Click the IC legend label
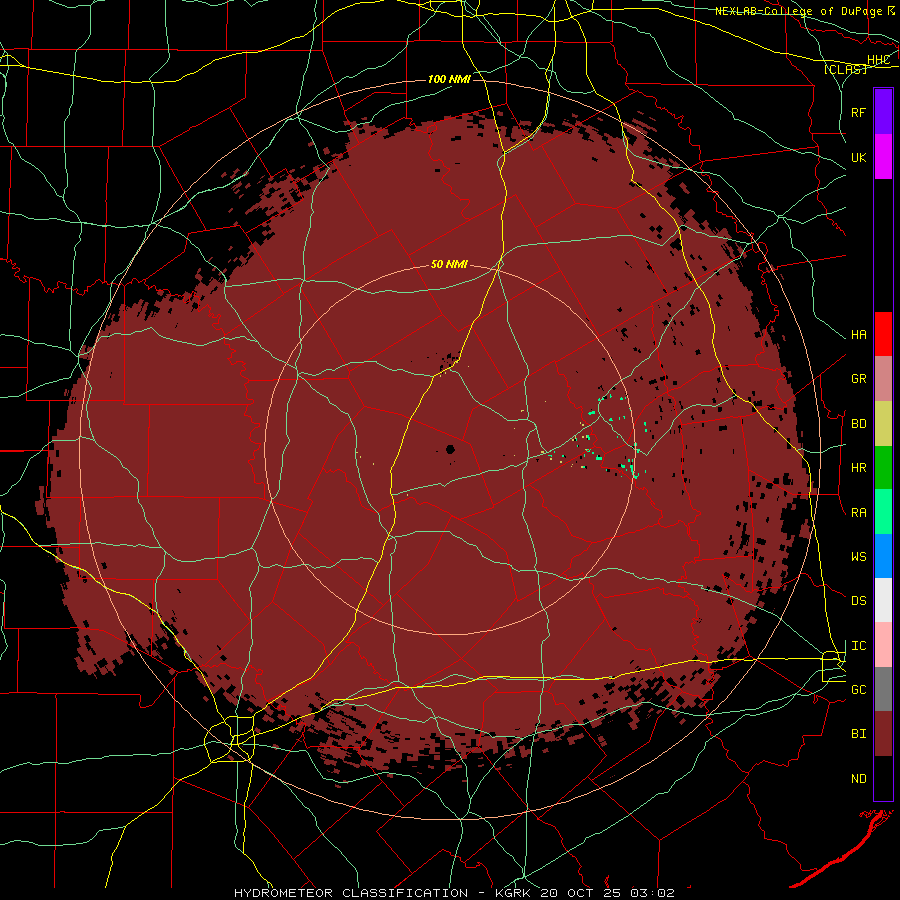Screen dimensions: 900x900 coord(858,645)
